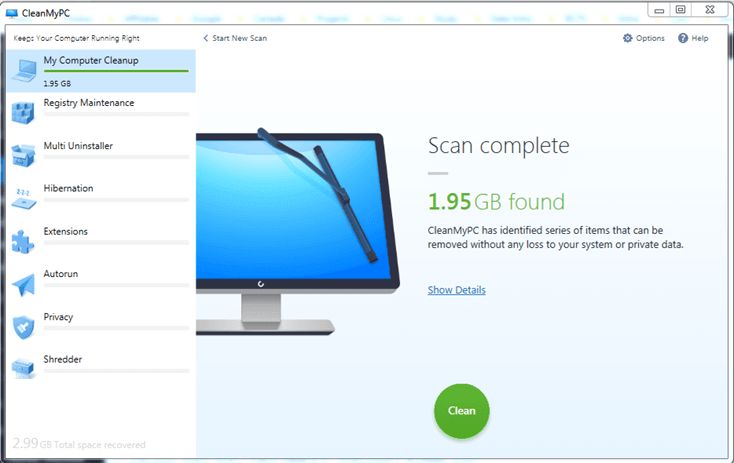Click the green cleanup progress bar
Screen dimensions: 734x463
tap(116, 71)
